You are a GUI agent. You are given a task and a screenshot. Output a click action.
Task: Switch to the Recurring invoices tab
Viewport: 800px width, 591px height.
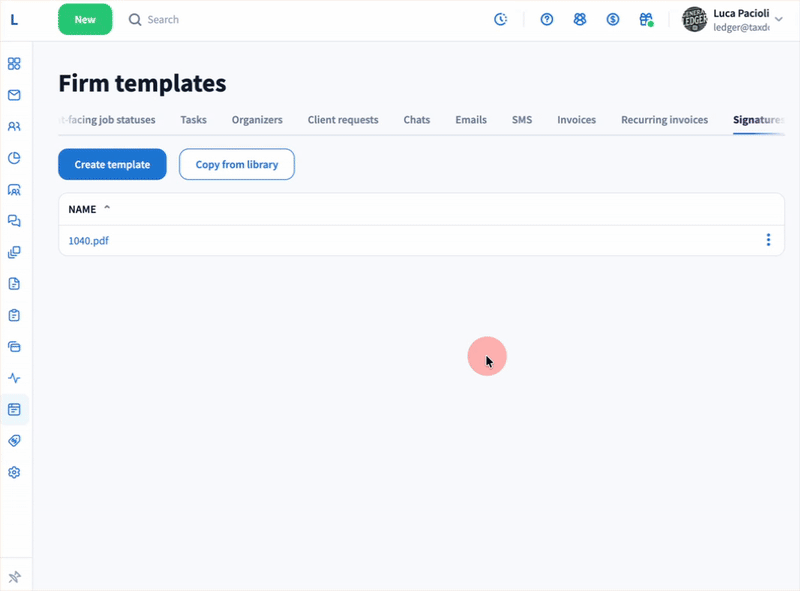tap(664, 120)
